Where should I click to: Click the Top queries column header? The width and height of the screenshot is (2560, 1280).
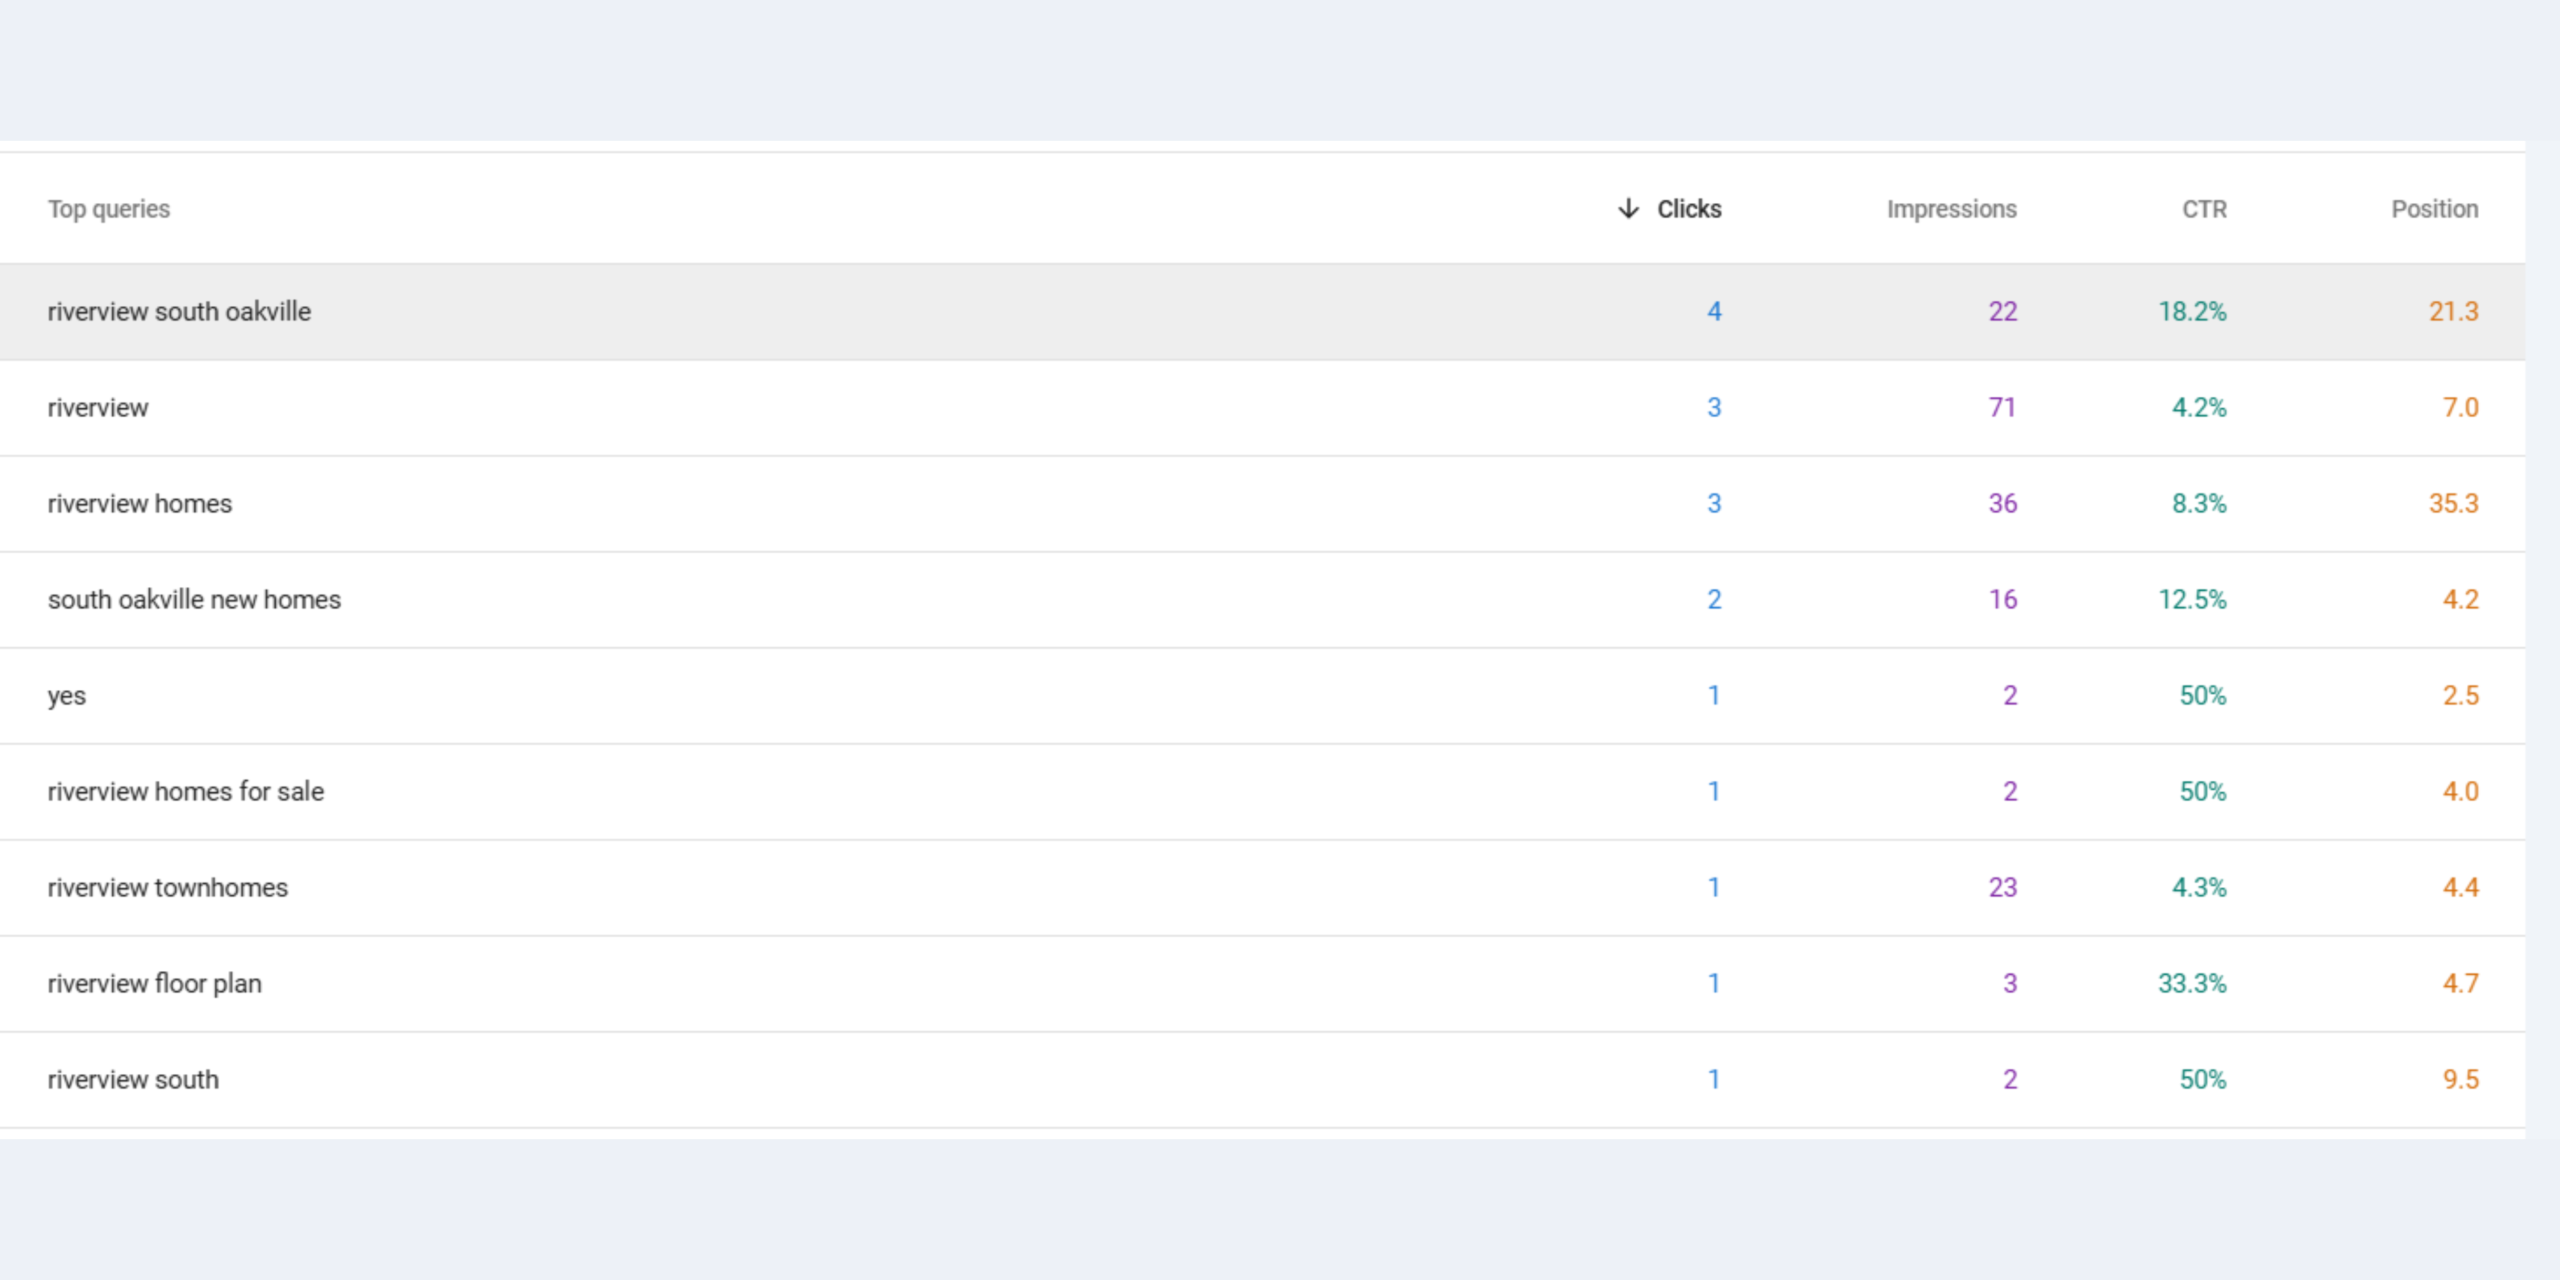pyautogui.click(x=109, y=209)
